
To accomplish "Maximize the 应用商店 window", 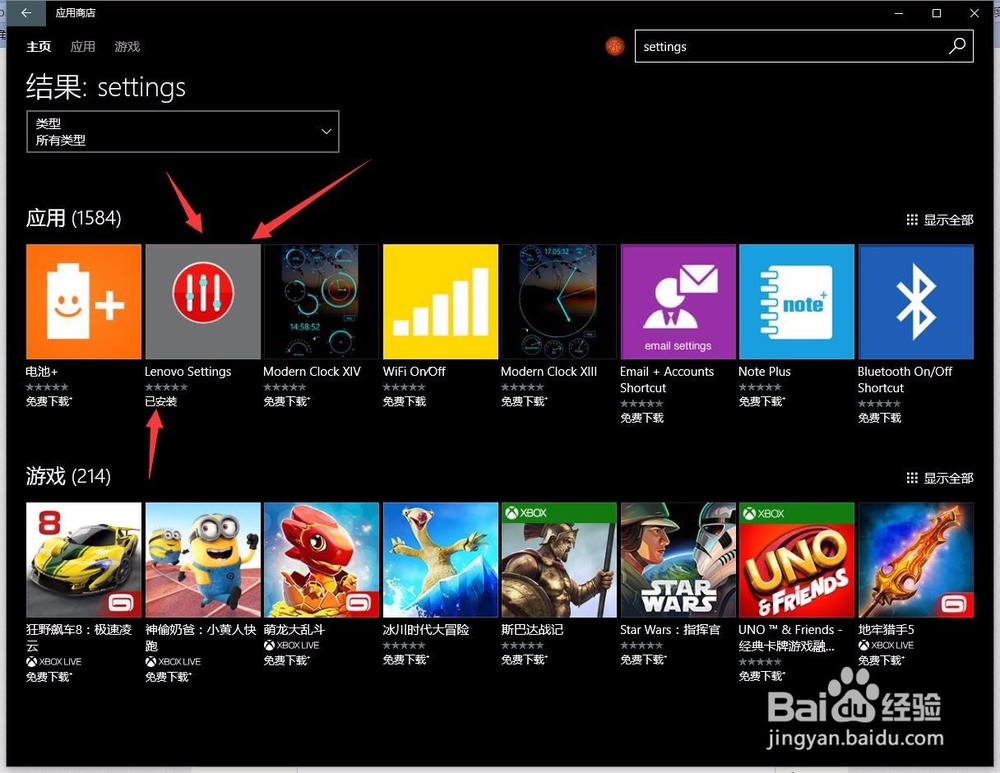I will point(936,13).
